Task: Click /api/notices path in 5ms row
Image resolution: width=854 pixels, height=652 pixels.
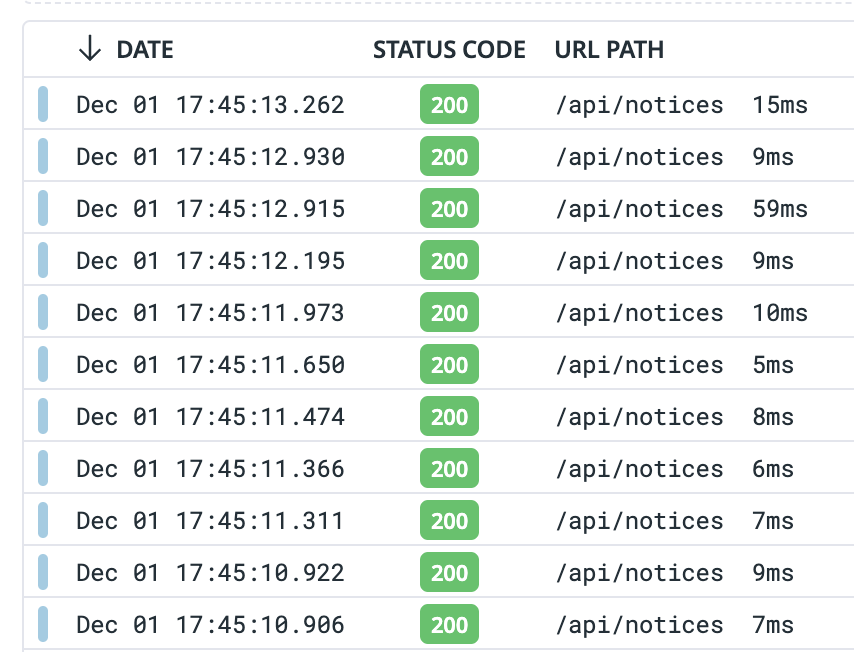Action: click(x=639, y=364)
